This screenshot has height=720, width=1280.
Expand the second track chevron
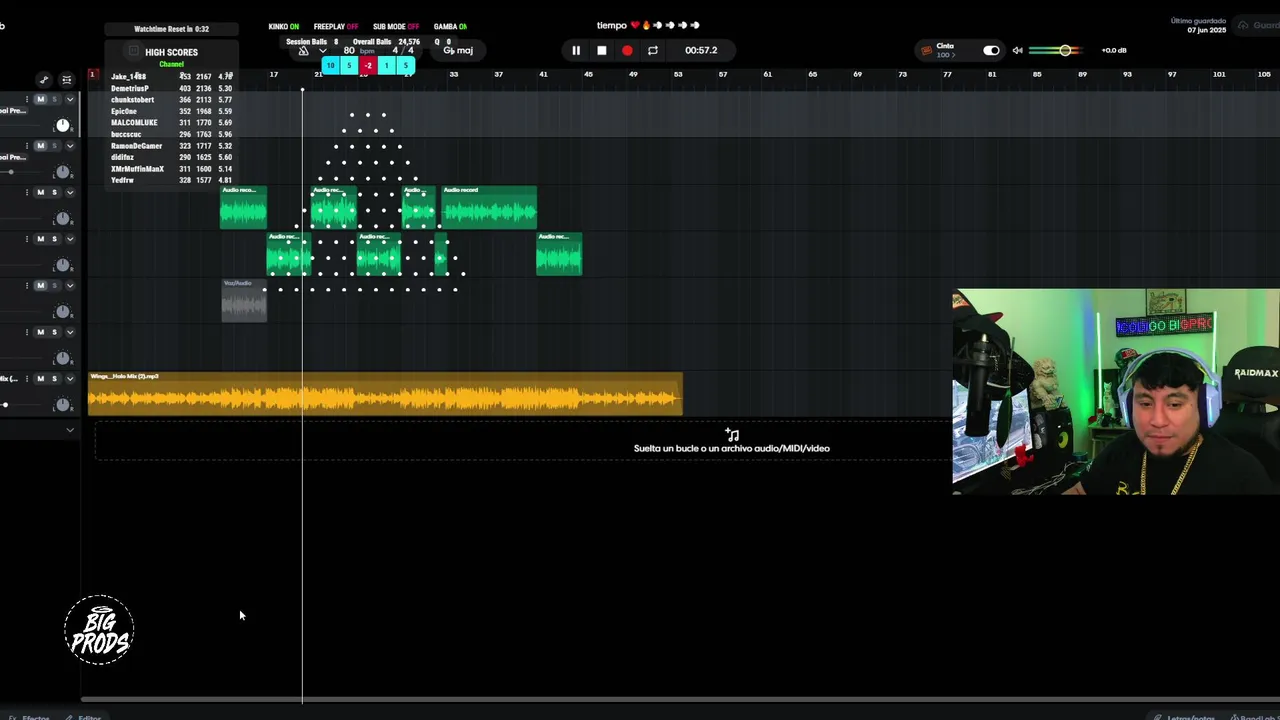click(x=70, y=146)
